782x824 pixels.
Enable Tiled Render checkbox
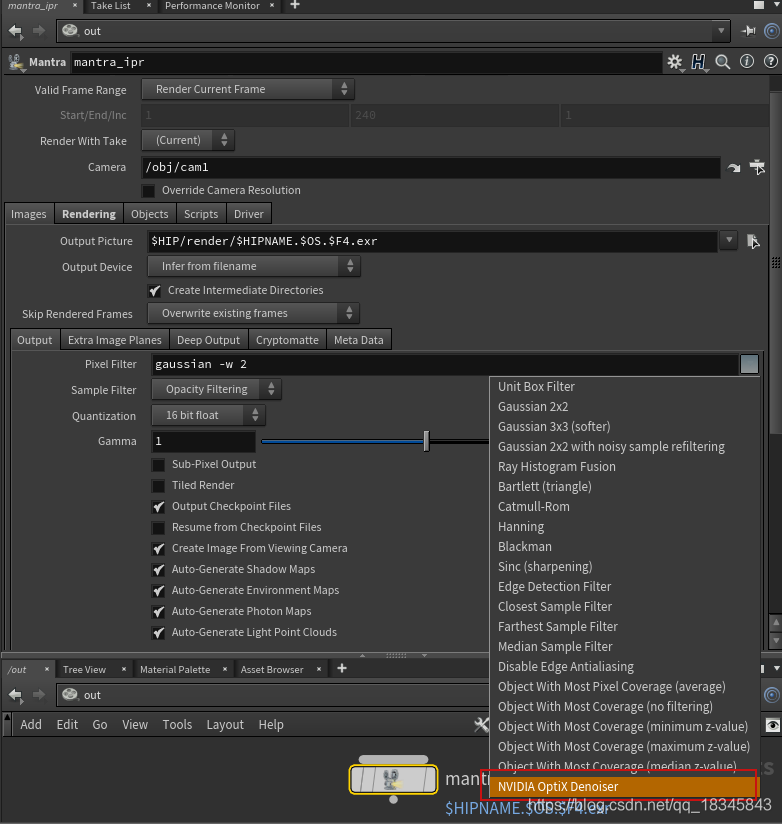click(158, 486)
